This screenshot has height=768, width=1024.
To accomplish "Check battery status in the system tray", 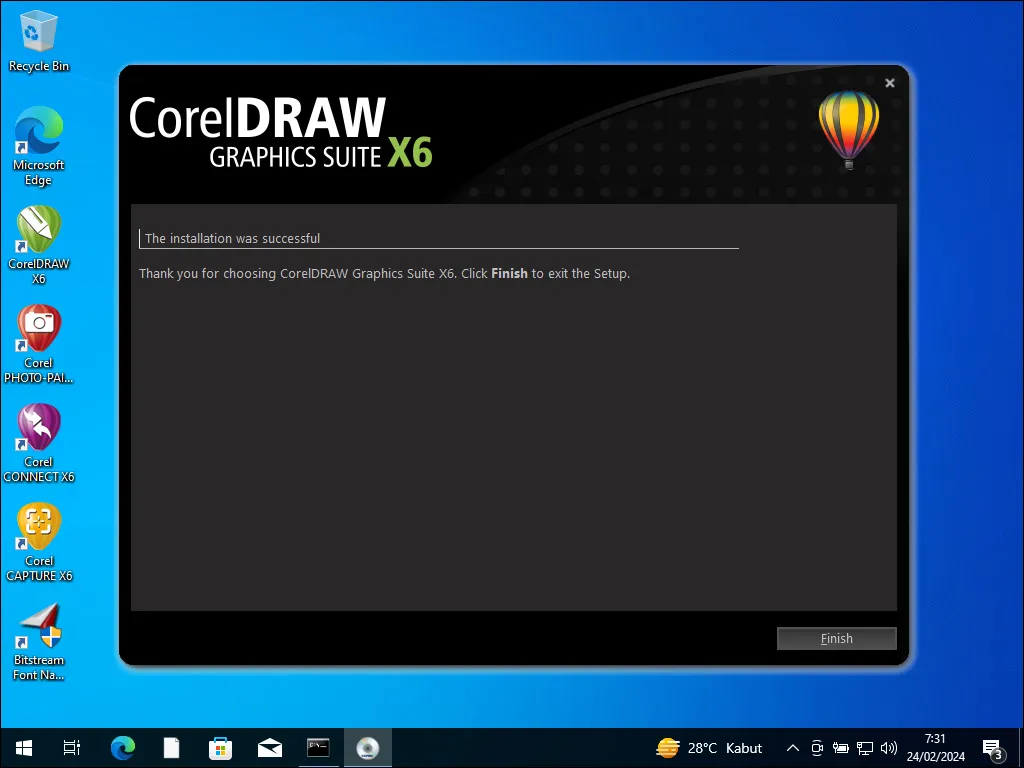I will tap(840, 747).
